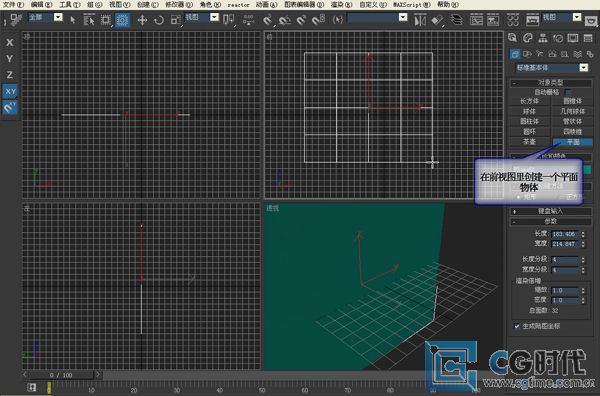
Task: Select the Move tool in toolbar
Action: click(x=142, y=20)
